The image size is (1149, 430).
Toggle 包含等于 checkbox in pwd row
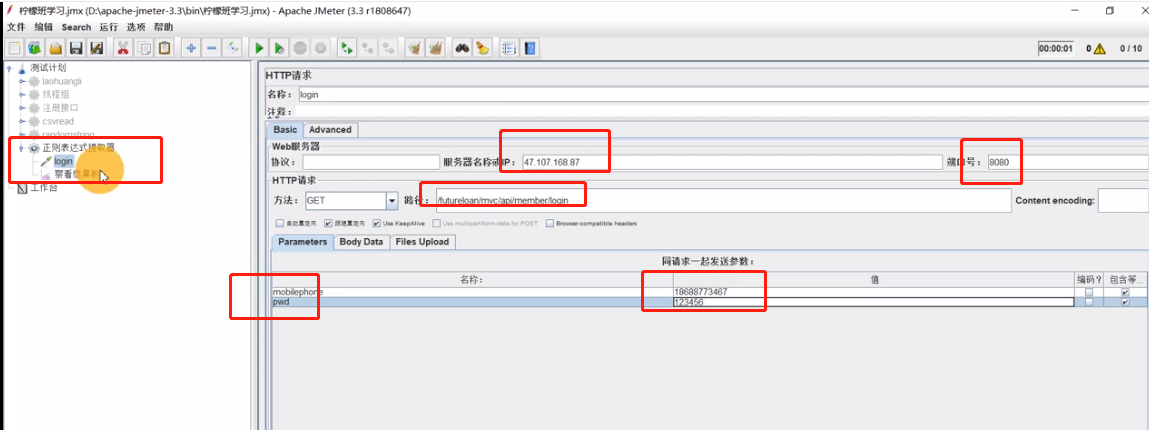(1126, 302)
